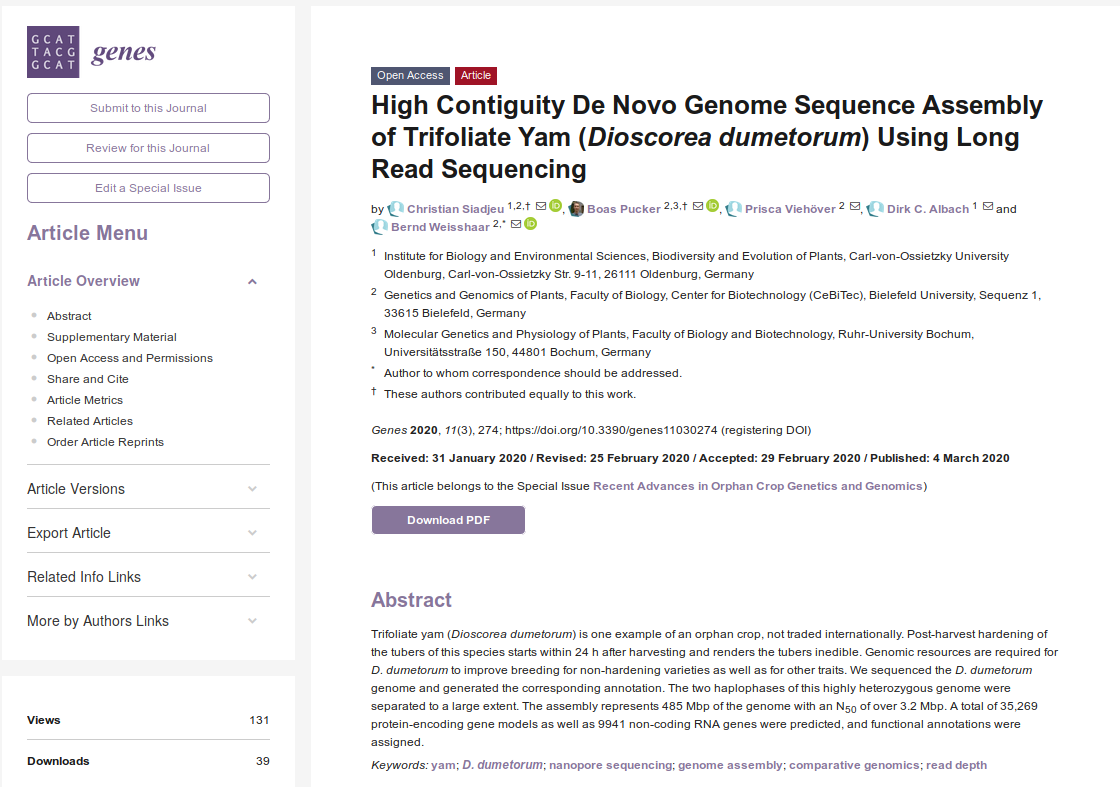Open Article Metrics menu entry
The height and width of the screenshot is (787, 1120).
pos(85,400)
